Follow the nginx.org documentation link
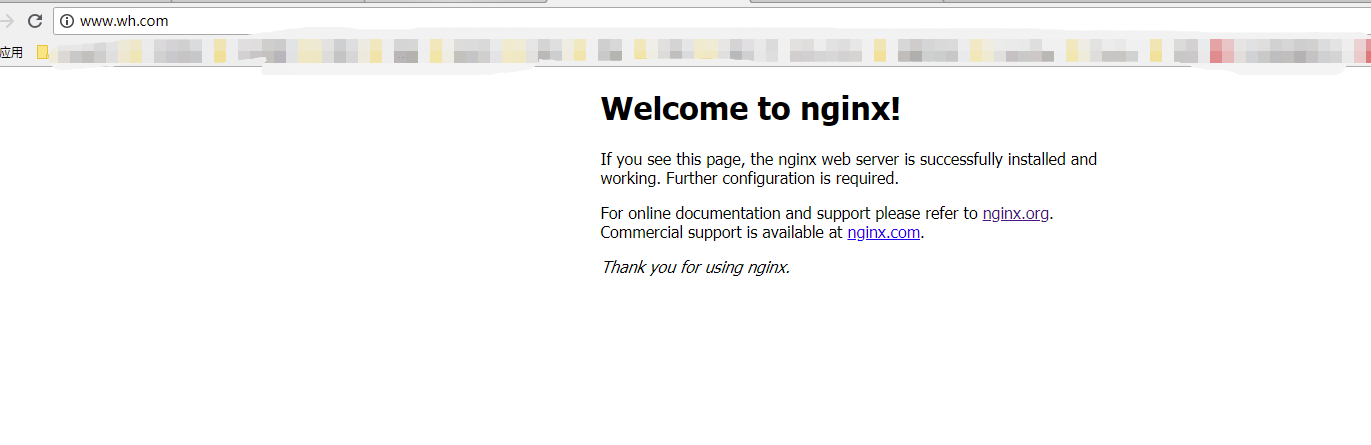The width and height of the screenshot is (1371, 445). tap(1016, 213)
